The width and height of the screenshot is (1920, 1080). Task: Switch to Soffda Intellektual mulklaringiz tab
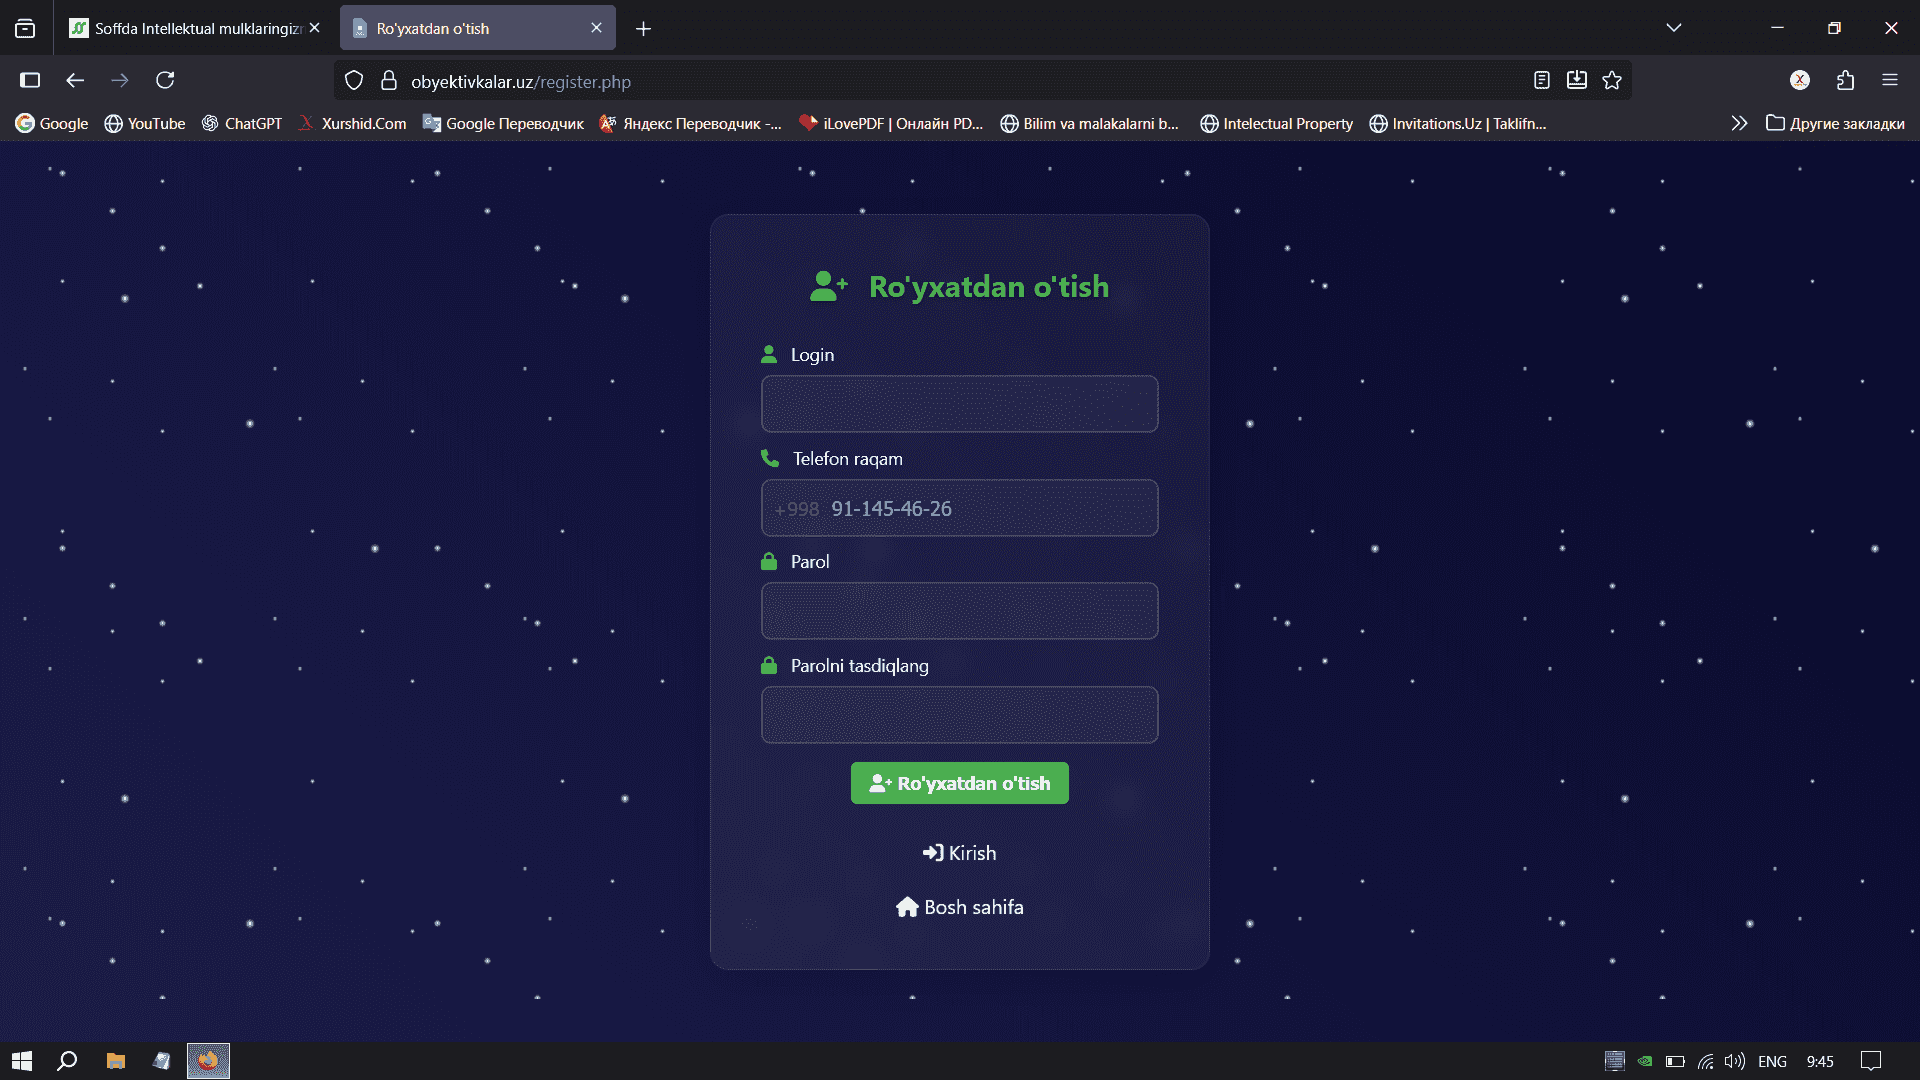(190, 28)
